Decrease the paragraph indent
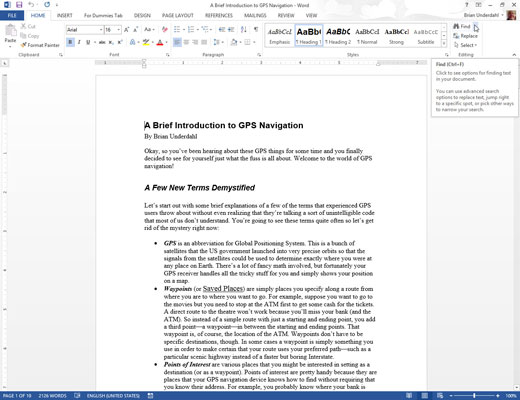The image size is (520, 400). [x=222, y=30]
